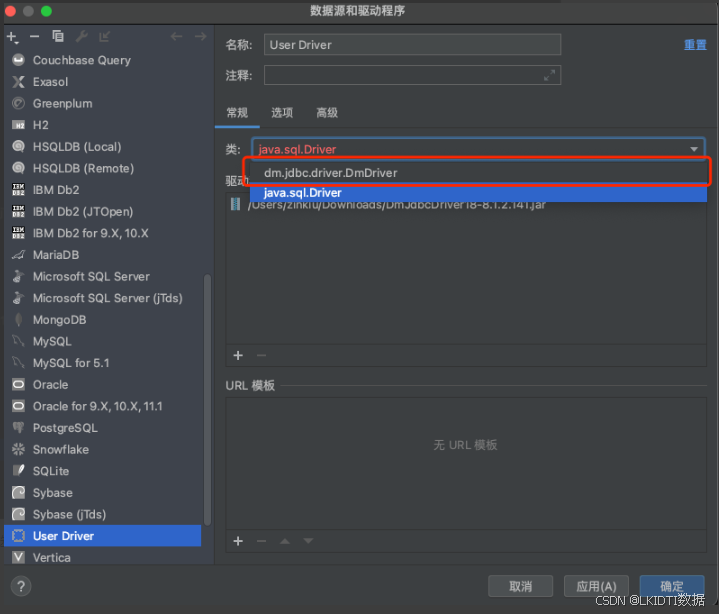Click the 注释 comment input field
The height and width of the screenshot is (614, 719).
click(412, 75)
